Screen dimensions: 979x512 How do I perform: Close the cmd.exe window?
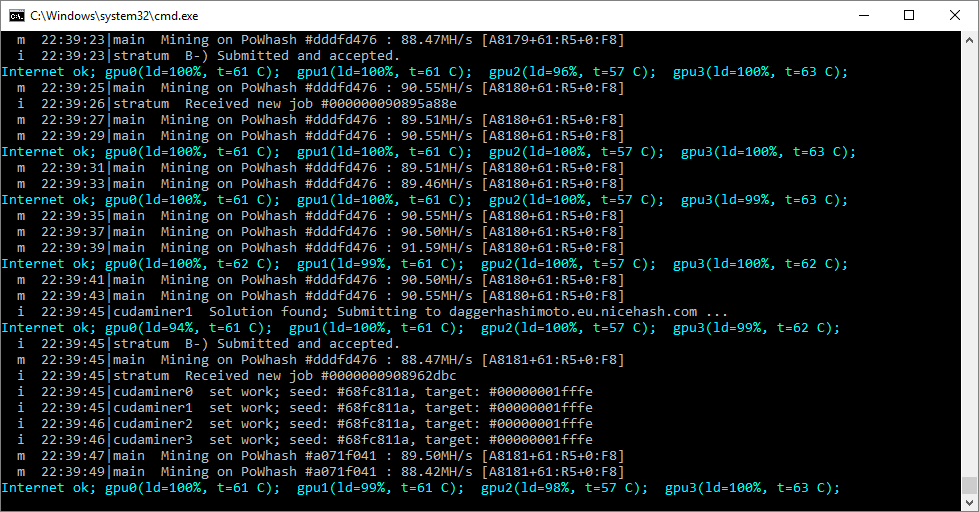[955, 16]
